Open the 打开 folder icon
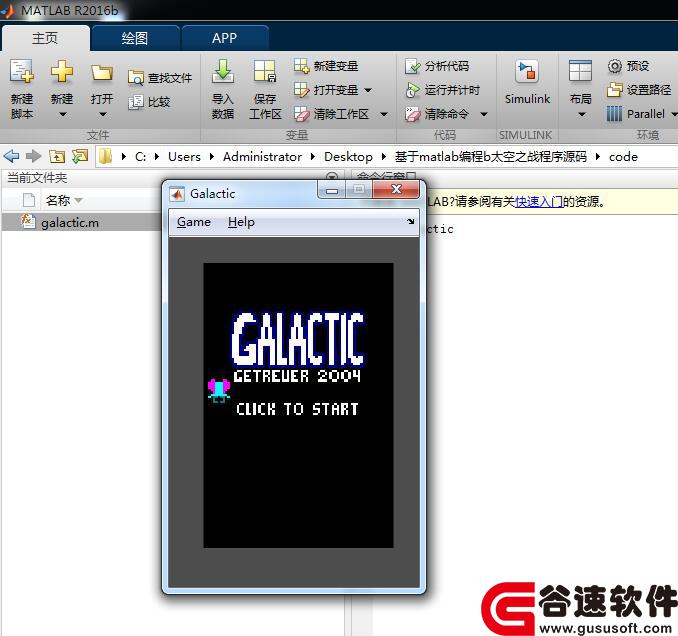 102,73
